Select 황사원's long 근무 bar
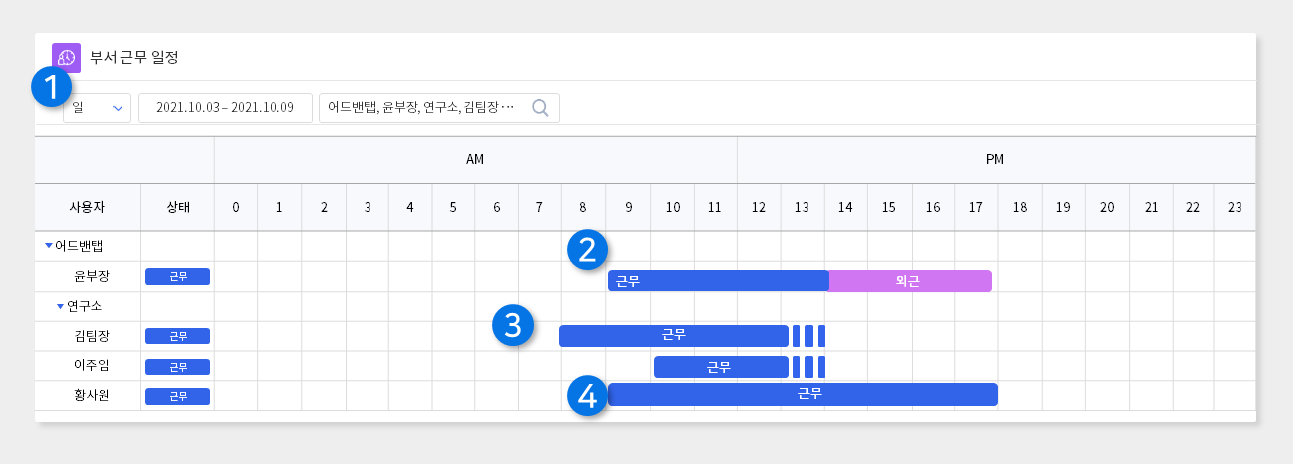This screenshot has height=464, width=1293. (x=803, y=395)
